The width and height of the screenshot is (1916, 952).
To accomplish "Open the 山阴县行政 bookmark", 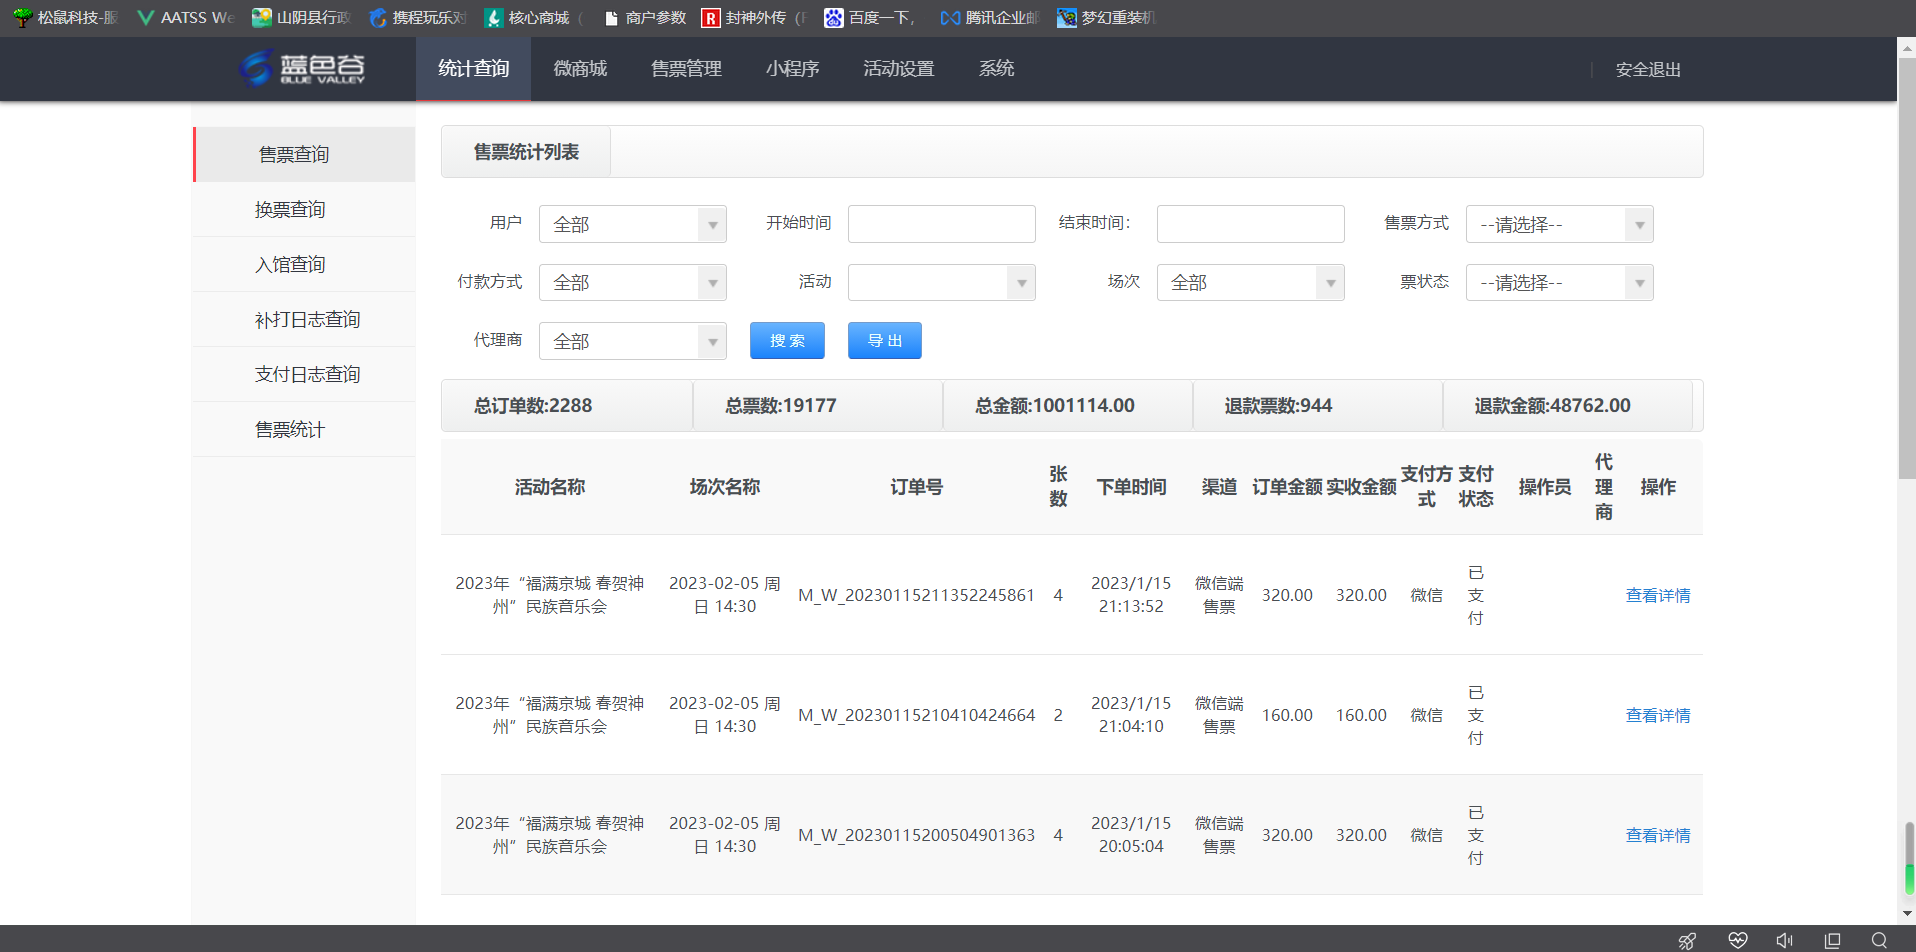I will point(302,18).
